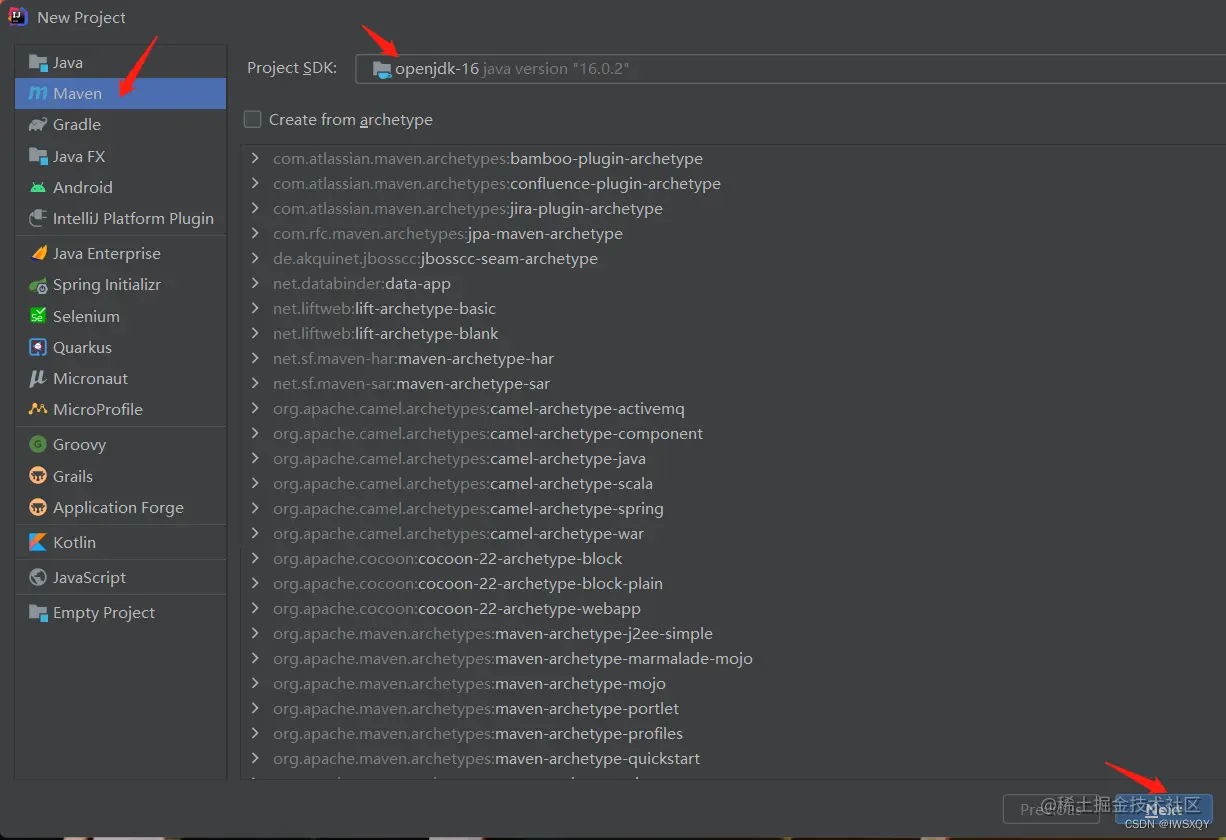Choose Kotlin project type label

point(75,542)
